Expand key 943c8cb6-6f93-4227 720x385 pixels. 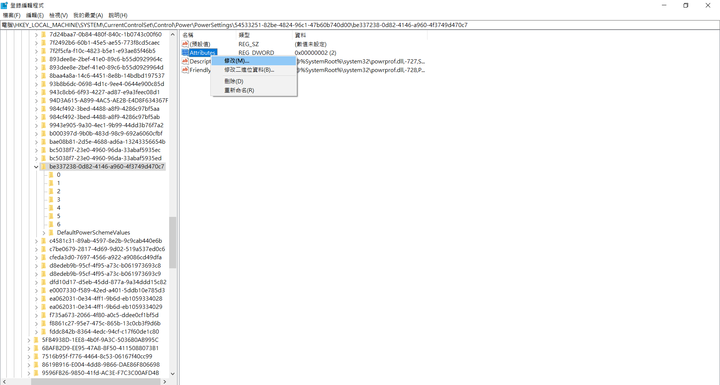pos(36,92)
